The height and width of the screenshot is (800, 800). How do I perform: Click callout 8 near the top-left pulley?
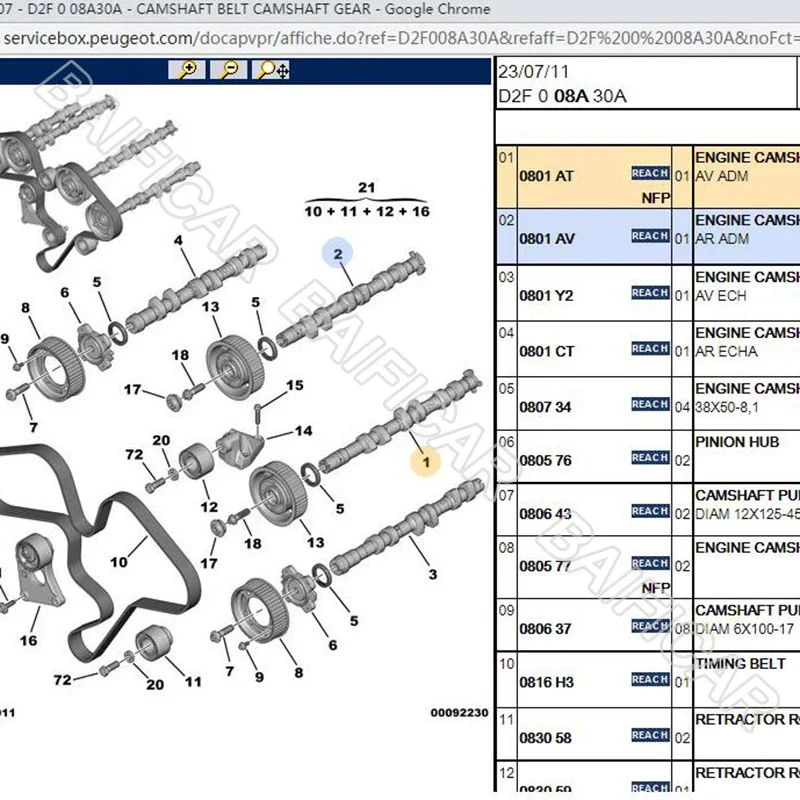click(x=26, y=308)
